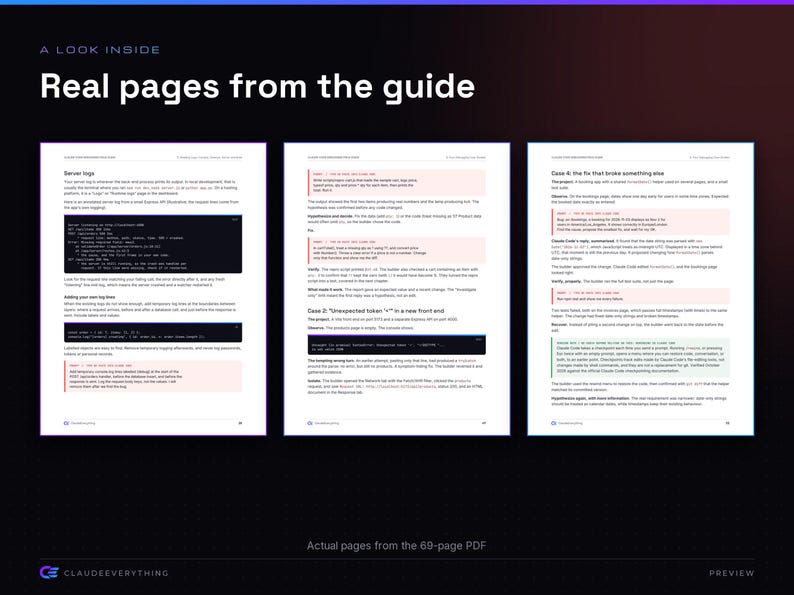Click the pink prompt box at bottom of first page
The width and height of the screenshot is (794, 595).
tap(153, 376)
